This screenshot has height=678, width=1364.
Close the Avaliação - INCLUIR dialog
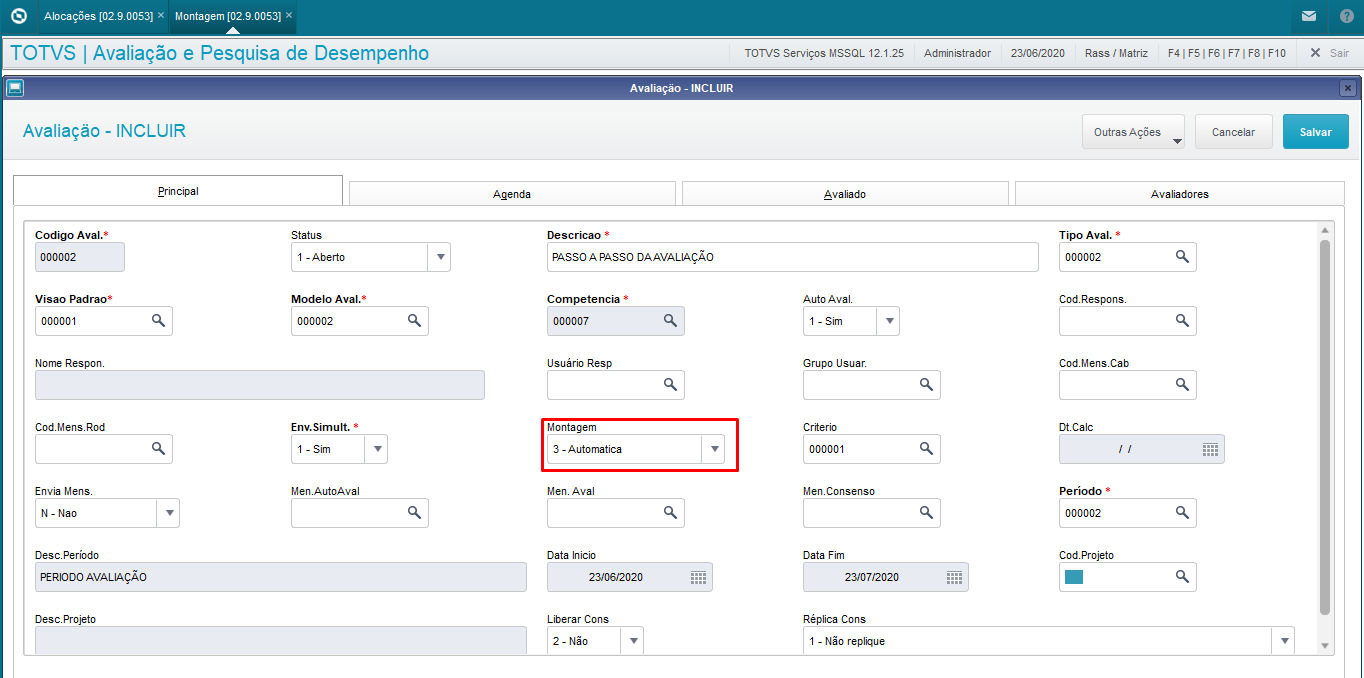pyautogui.click(x=1347, y=88)
